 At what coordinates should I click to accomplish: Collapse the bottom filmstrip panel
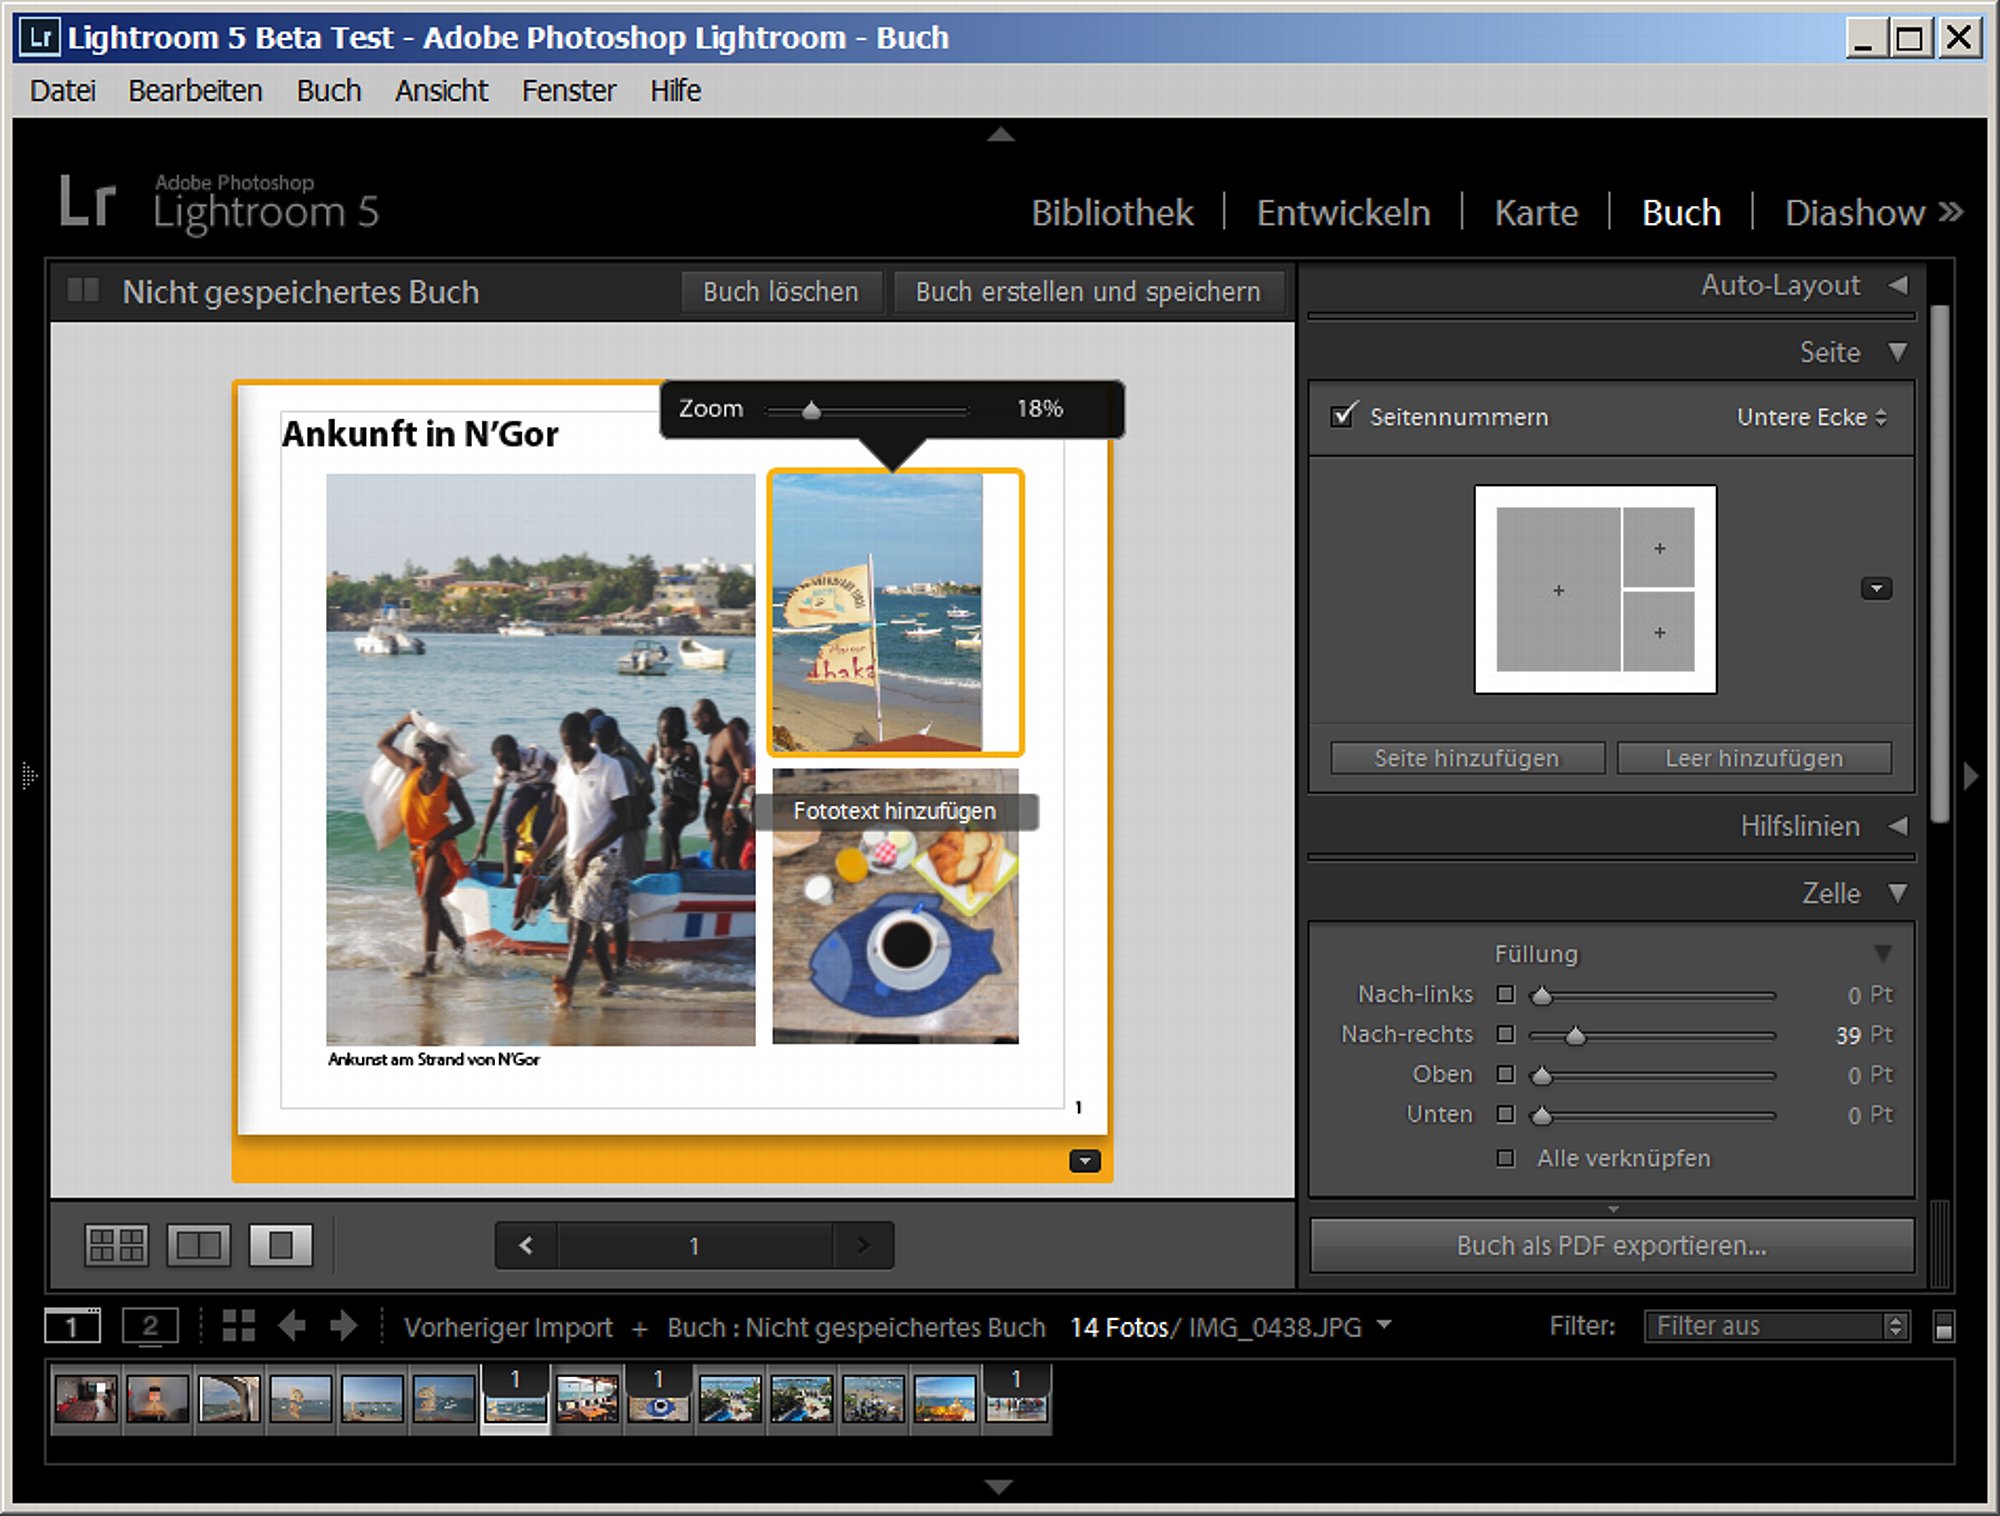(x=998, y=1486)
